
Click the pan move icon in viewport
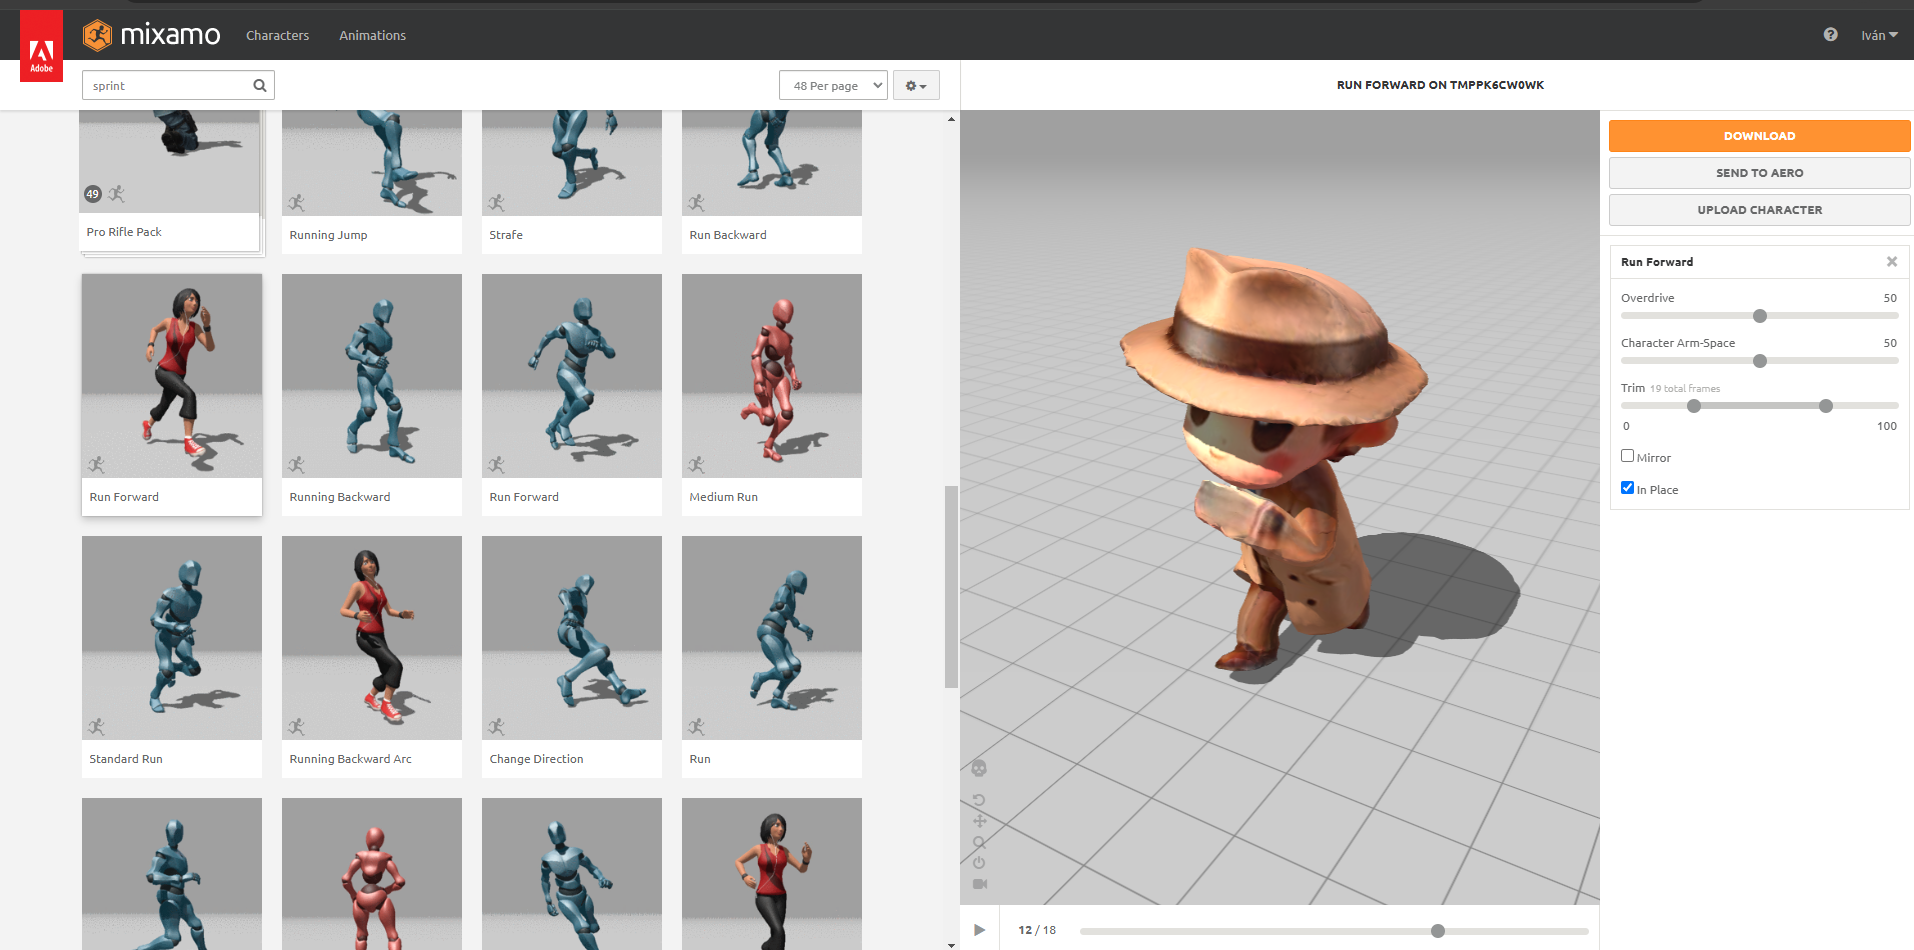[979, 821]
